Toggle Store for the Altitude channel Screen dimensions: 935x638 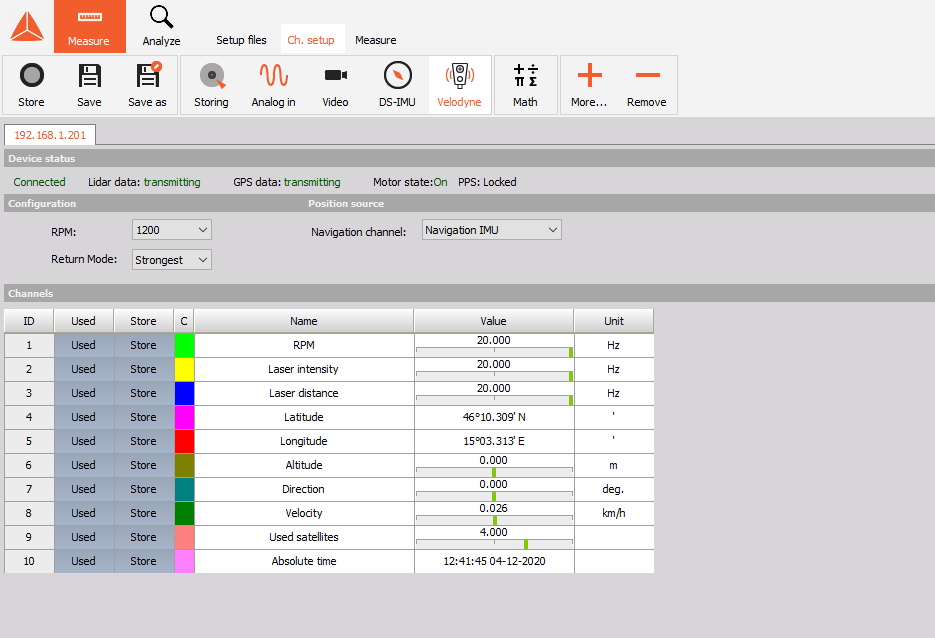coord(144,465)
